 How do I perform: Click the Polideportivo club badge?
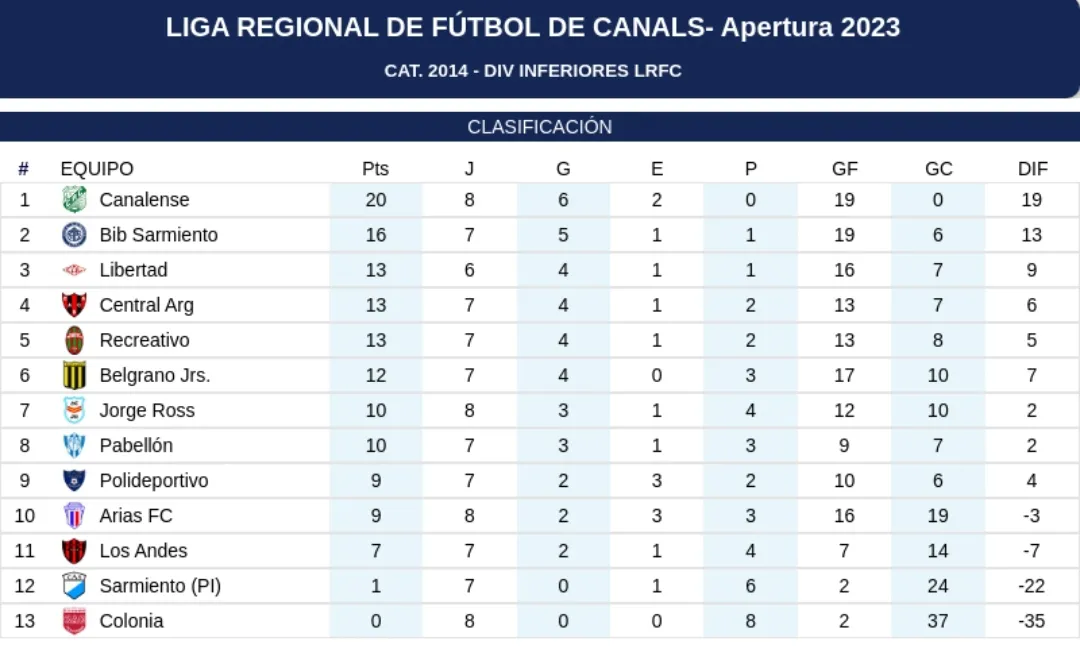tap(74, 480)
